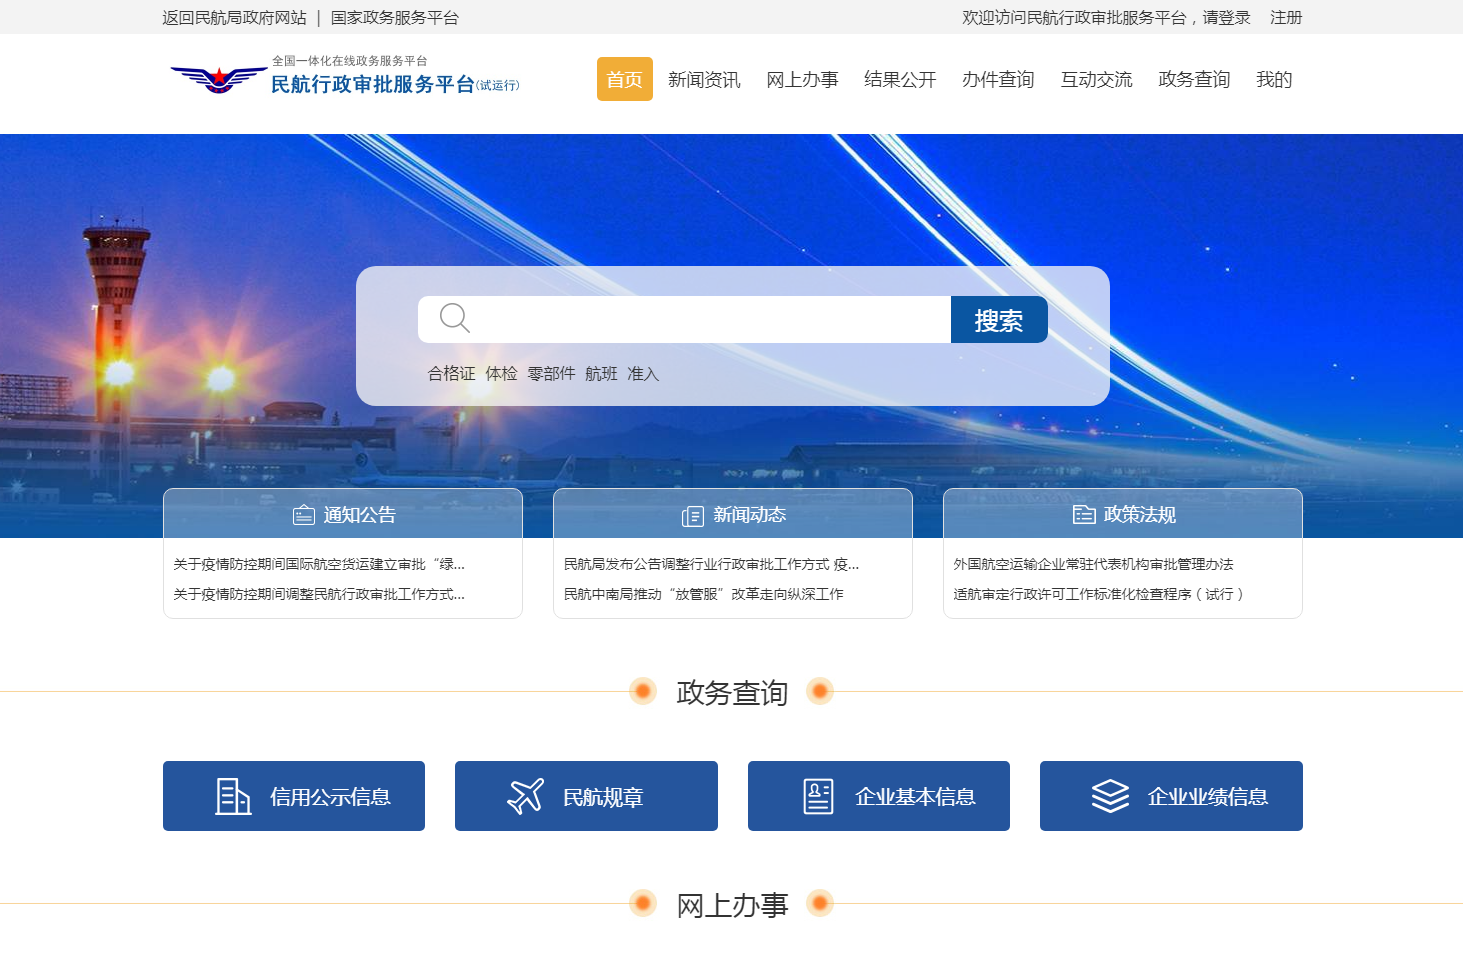The image size is (1463, 957).
Task: Go to 网上办事 in navigation bar
Action: point(802,79)
